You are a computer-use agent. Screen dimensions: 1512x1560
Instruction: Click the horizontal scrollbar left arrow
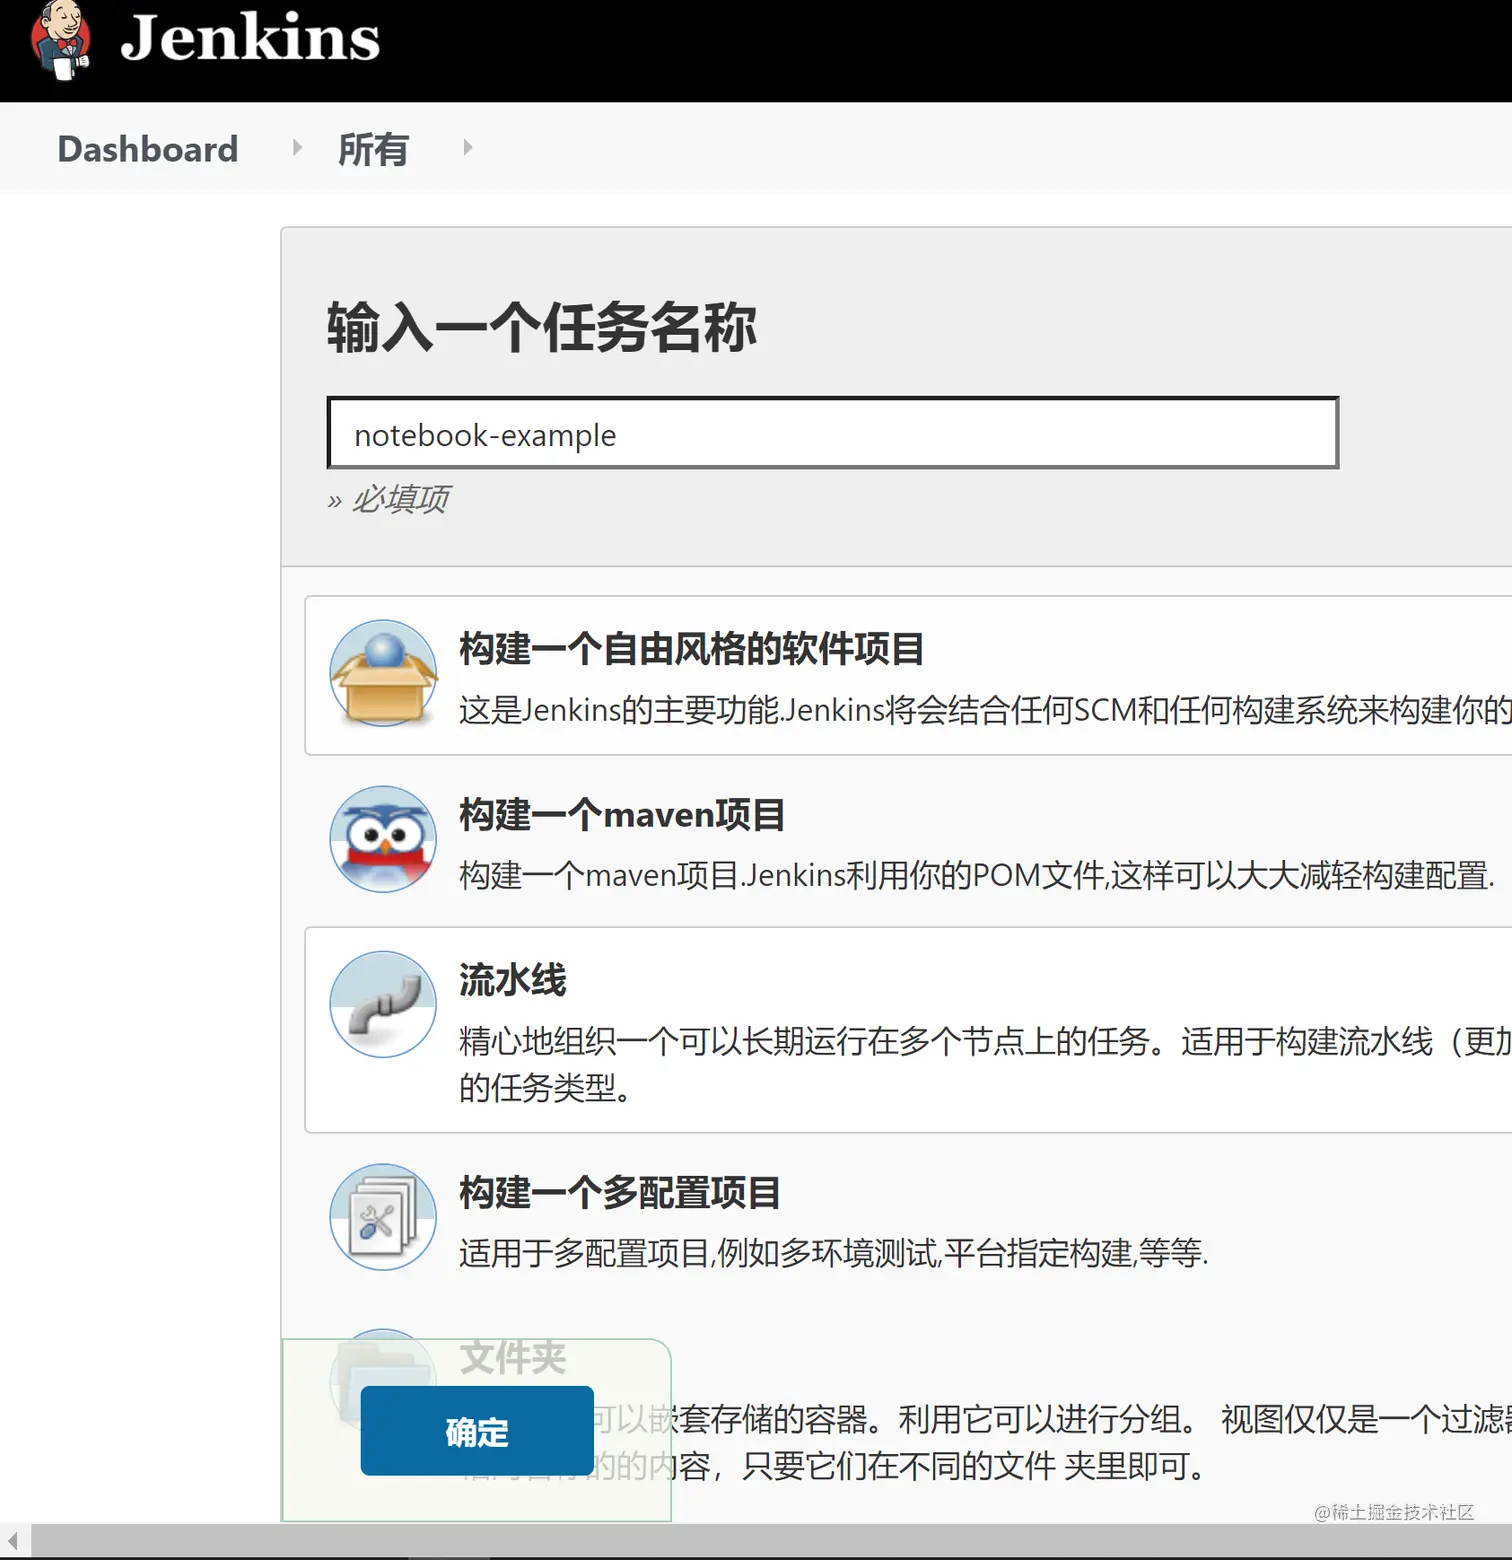[x=13, y=1541]
